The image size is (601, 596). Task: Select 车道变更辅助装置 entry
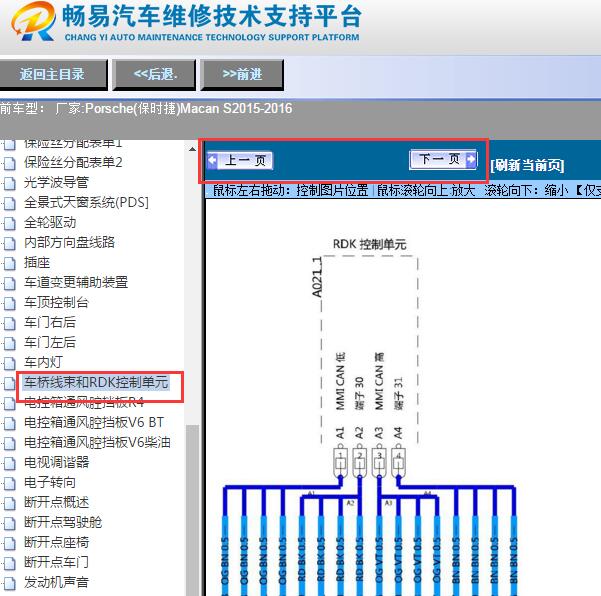point(76,282)
